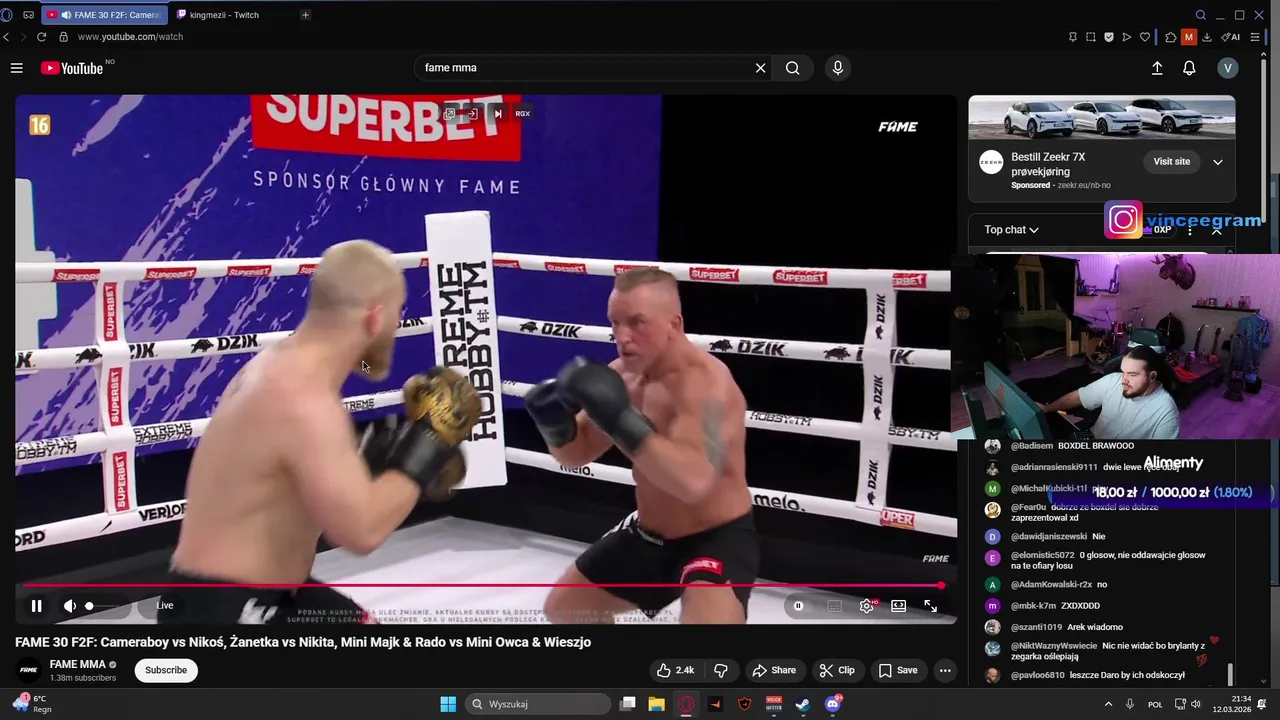Open video settings gear
The height and width of the screenshot is (720, 1280).
pos(867,606)
